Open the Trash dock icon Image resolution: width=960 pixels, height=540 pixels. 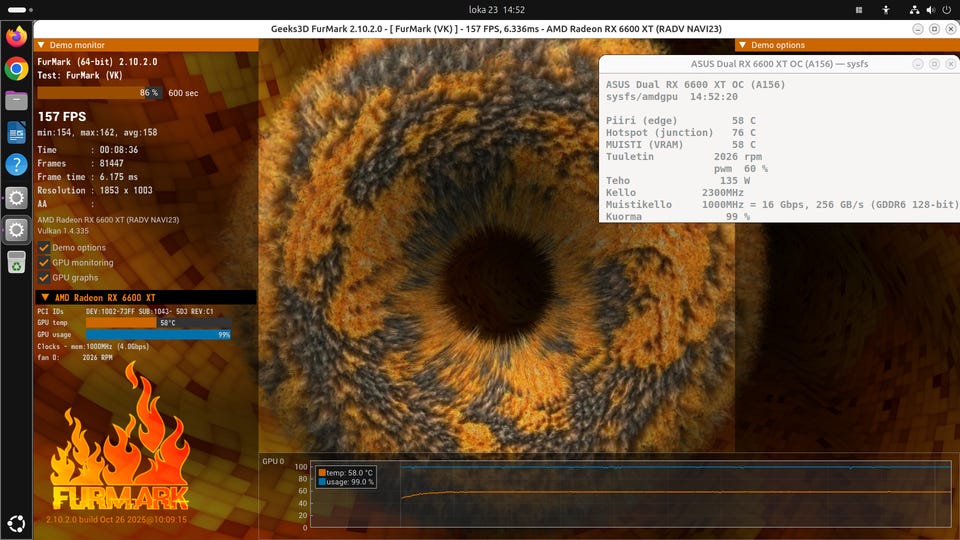tap(17, 262)
